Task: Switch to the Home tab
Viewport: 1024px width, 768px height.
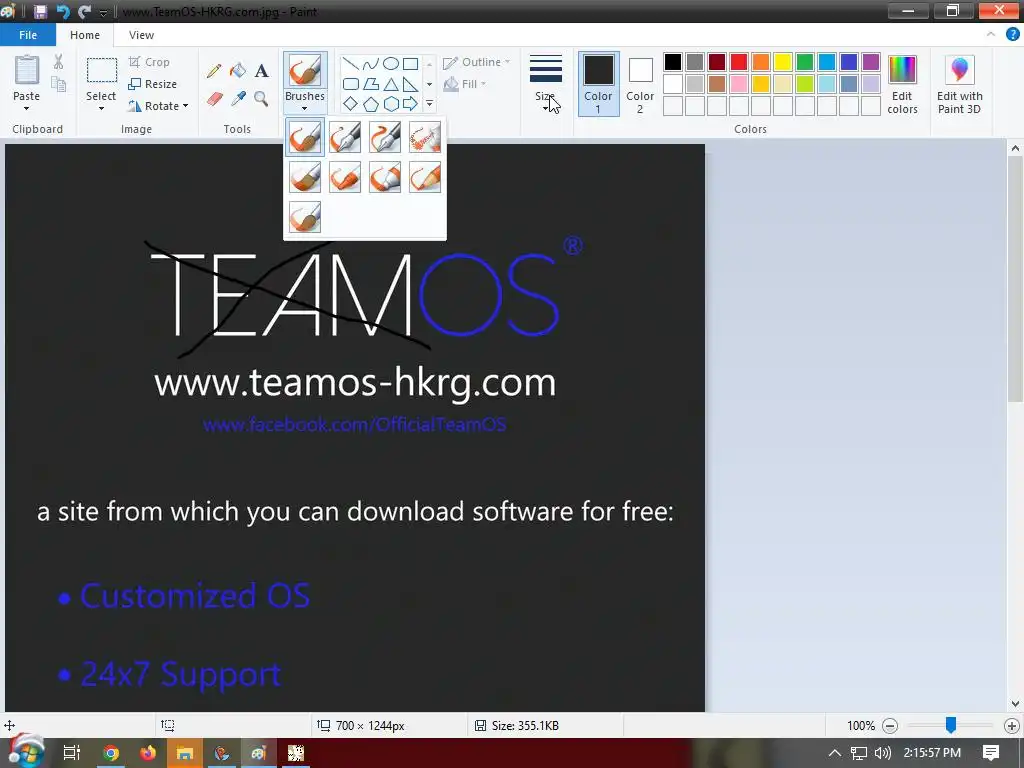Action: coord(85,35)
